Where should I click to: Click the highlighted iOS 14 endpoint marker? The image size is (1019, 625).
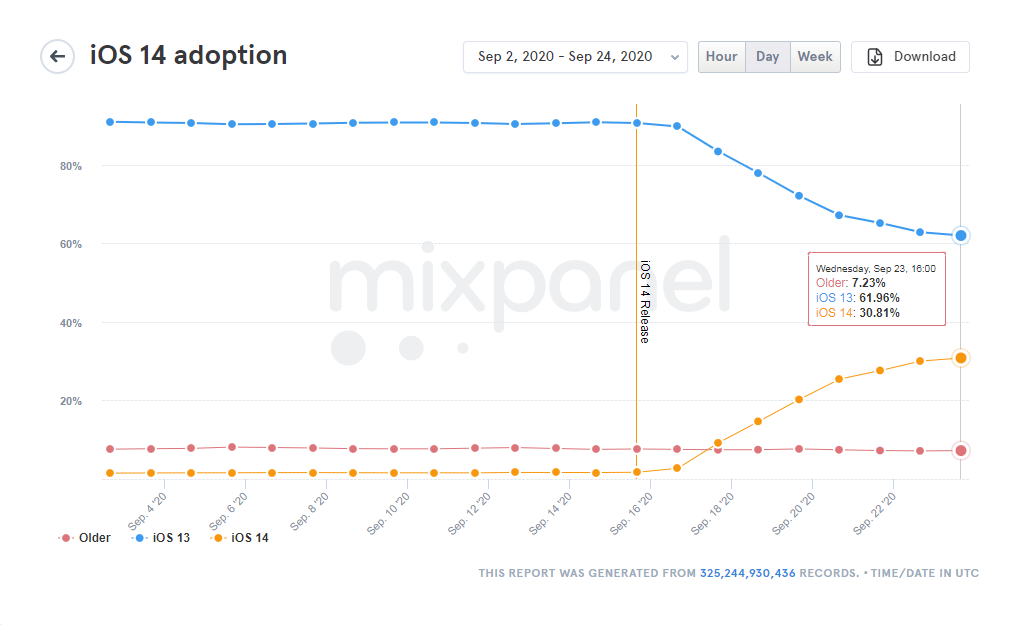960,358
